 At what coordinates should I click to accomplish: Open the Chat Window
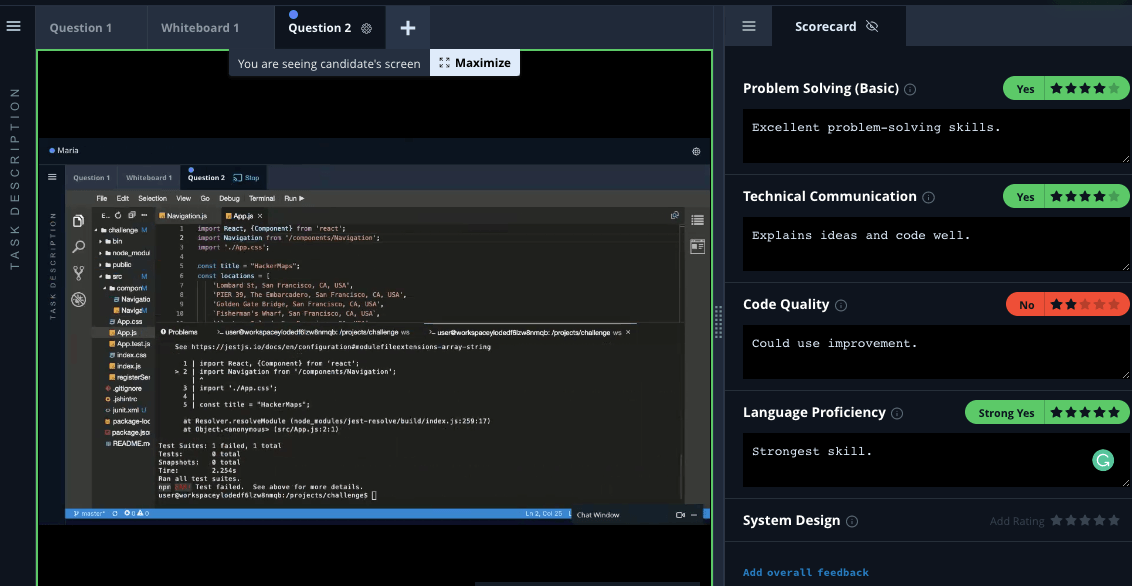pyautogui.click(x=598, y=515)
